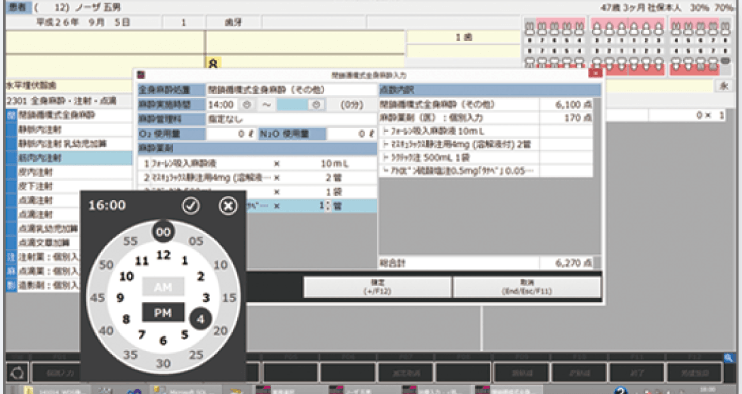
Task: Open the anesthesia management fee selector field
Action: pos(292,119)
